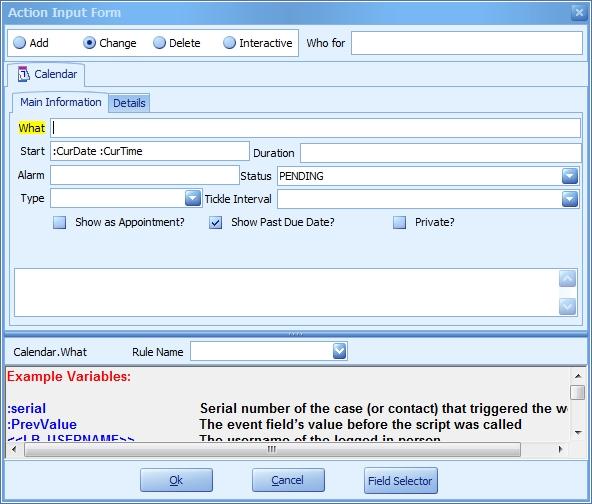Screen dimensions: 592x504
Task: Click the :PrevValue variable text
Action: click(42, 424)
